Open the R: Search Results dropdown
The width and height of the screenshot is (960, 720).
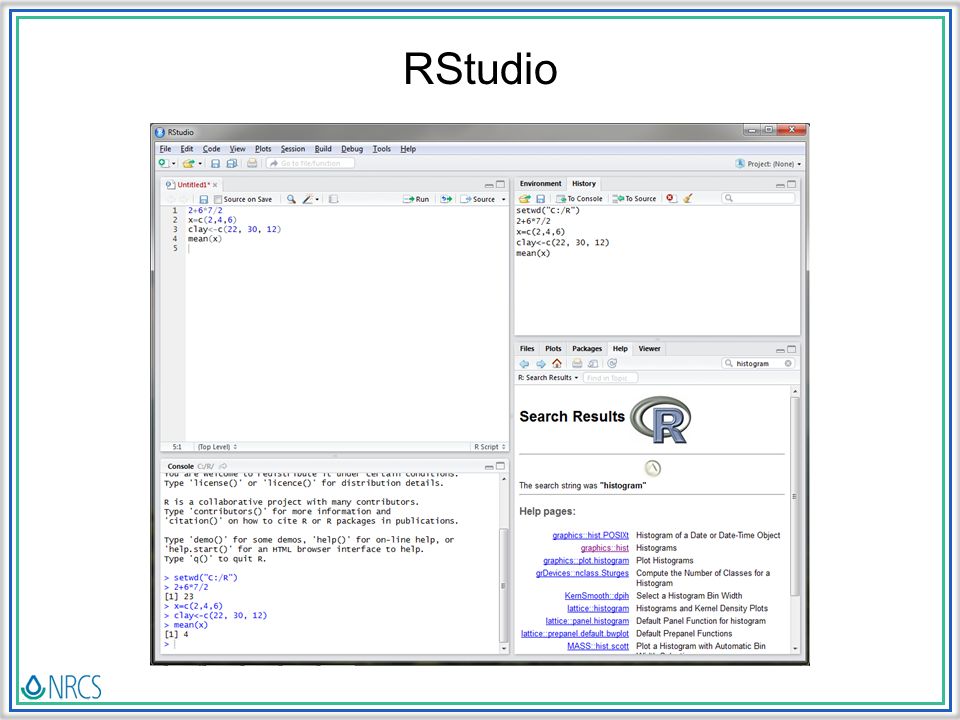click(548, 378)
